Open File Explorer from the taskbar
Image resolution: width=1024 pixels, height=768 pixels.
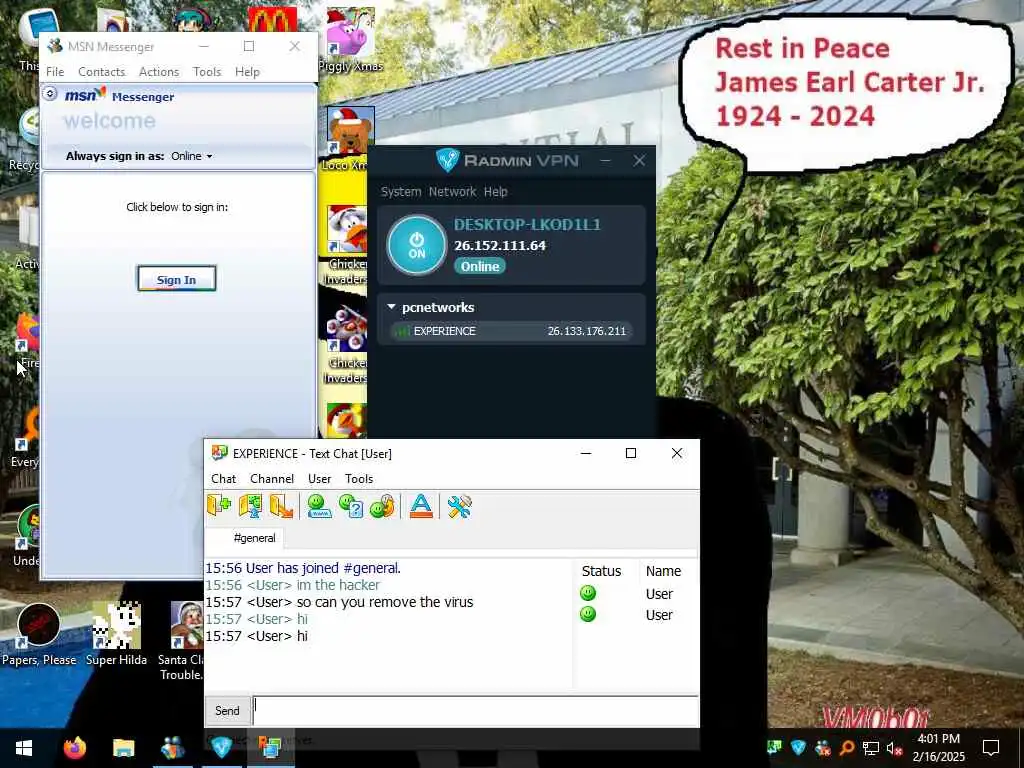123,748
